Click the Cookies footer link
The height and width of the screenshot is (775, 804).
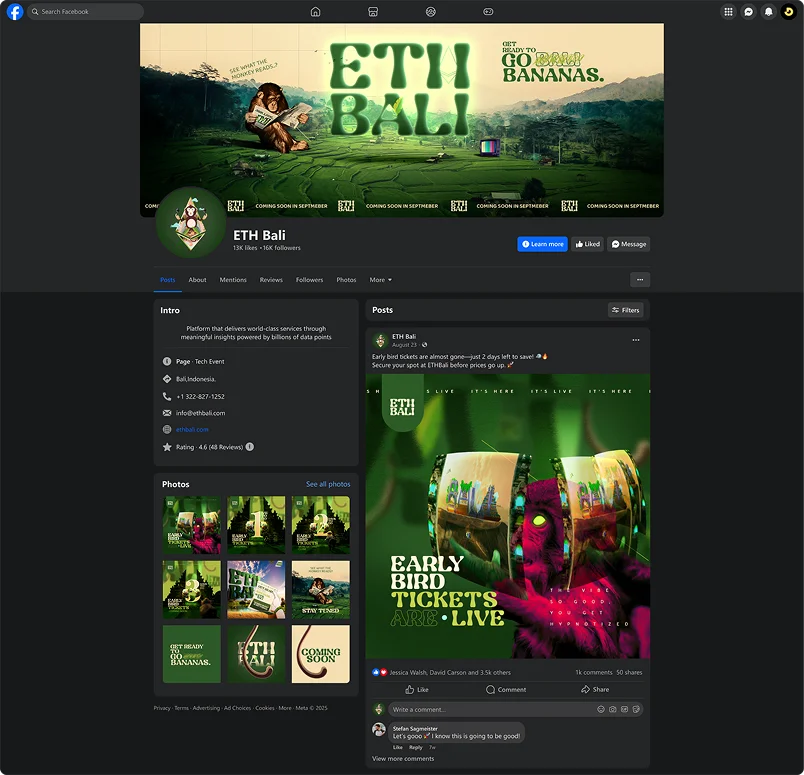coord(265,708)
